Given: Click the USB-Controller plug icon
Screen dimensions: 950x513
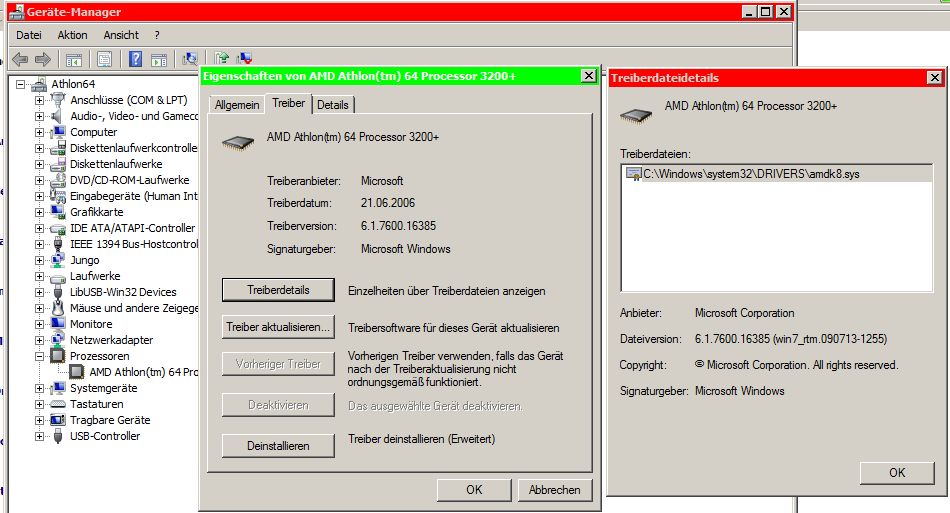Looking at the screenshot, I should (58, 436).
